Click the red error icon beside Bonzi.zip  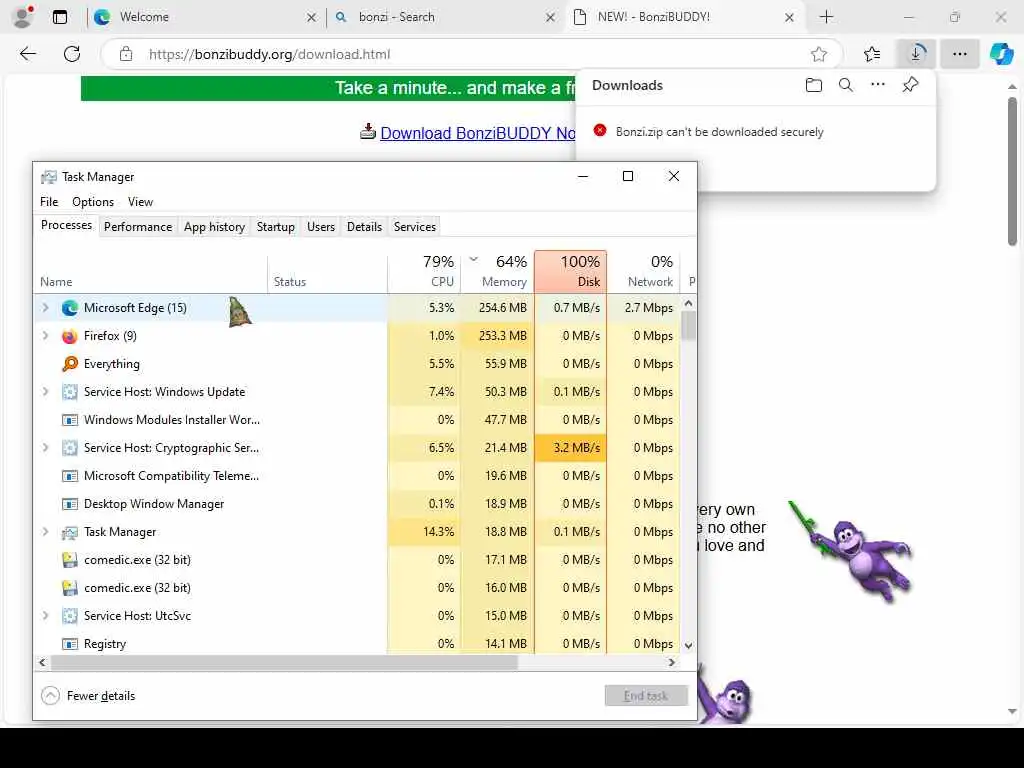coord(600,131)
